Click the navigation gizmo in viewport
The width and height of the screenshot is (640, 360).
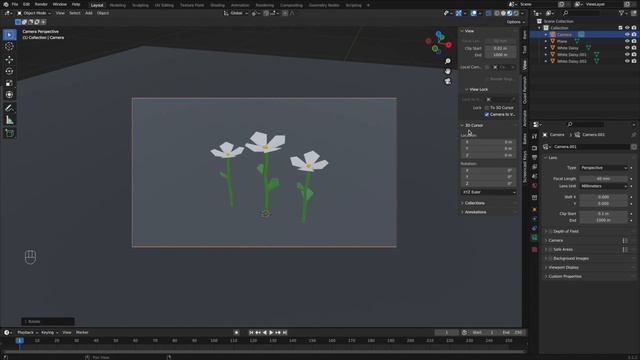pyautogui.click(x=439, y=42)
